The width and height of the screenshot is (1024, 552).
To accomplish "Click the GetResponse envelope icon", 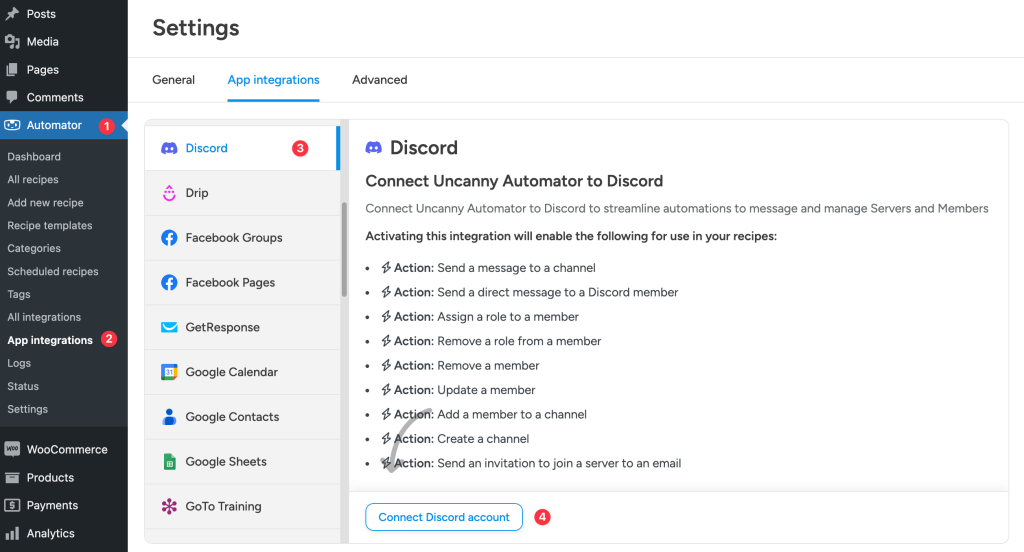I will tap(169, 327).
